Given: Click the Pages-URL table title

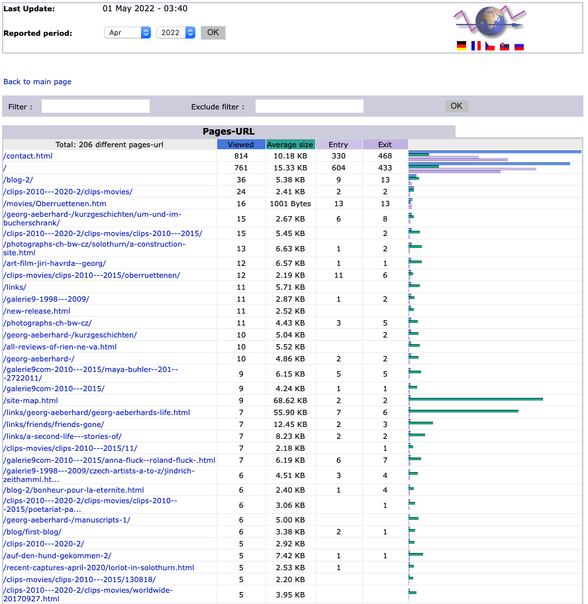Looking at the screenshot, I should 228,131.
